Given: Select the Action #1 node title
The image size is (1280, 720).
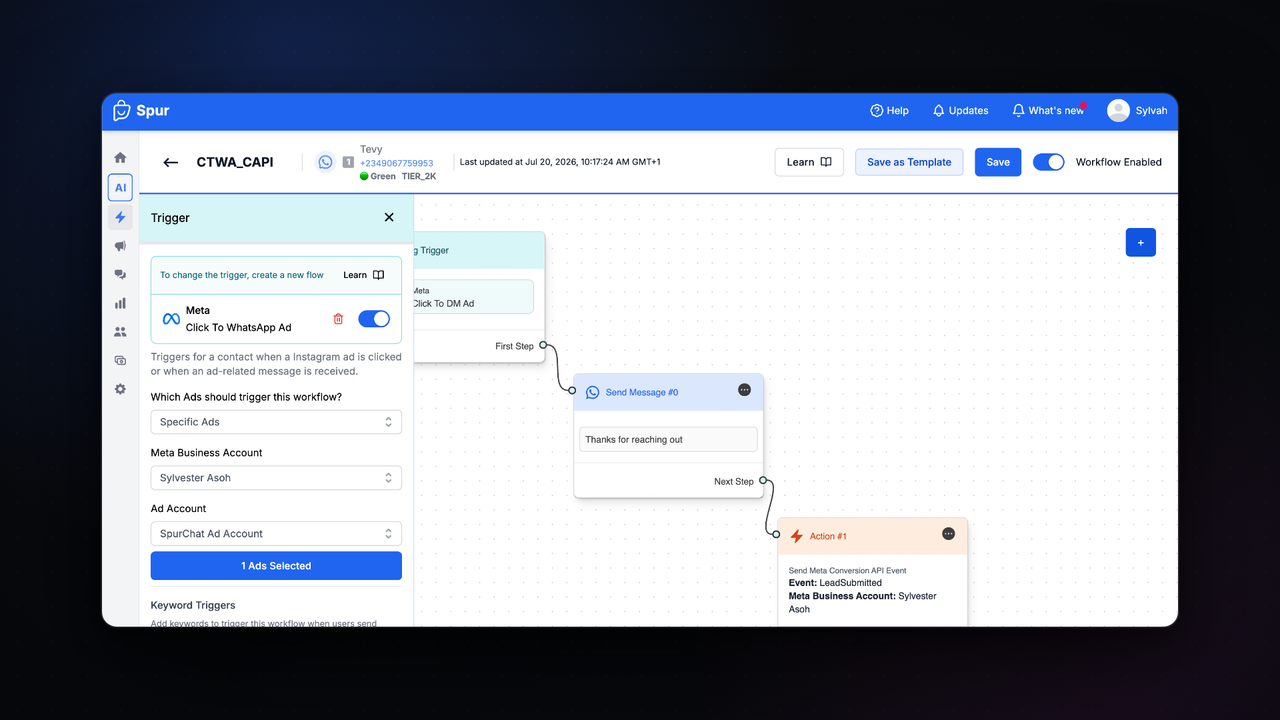Looking at the screenshot, I should 828,536.
